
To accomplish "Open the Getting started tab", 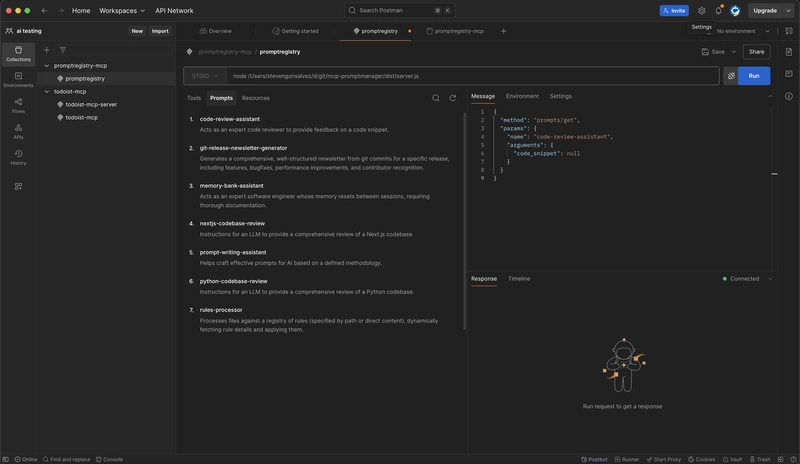I will coord(295,31).
